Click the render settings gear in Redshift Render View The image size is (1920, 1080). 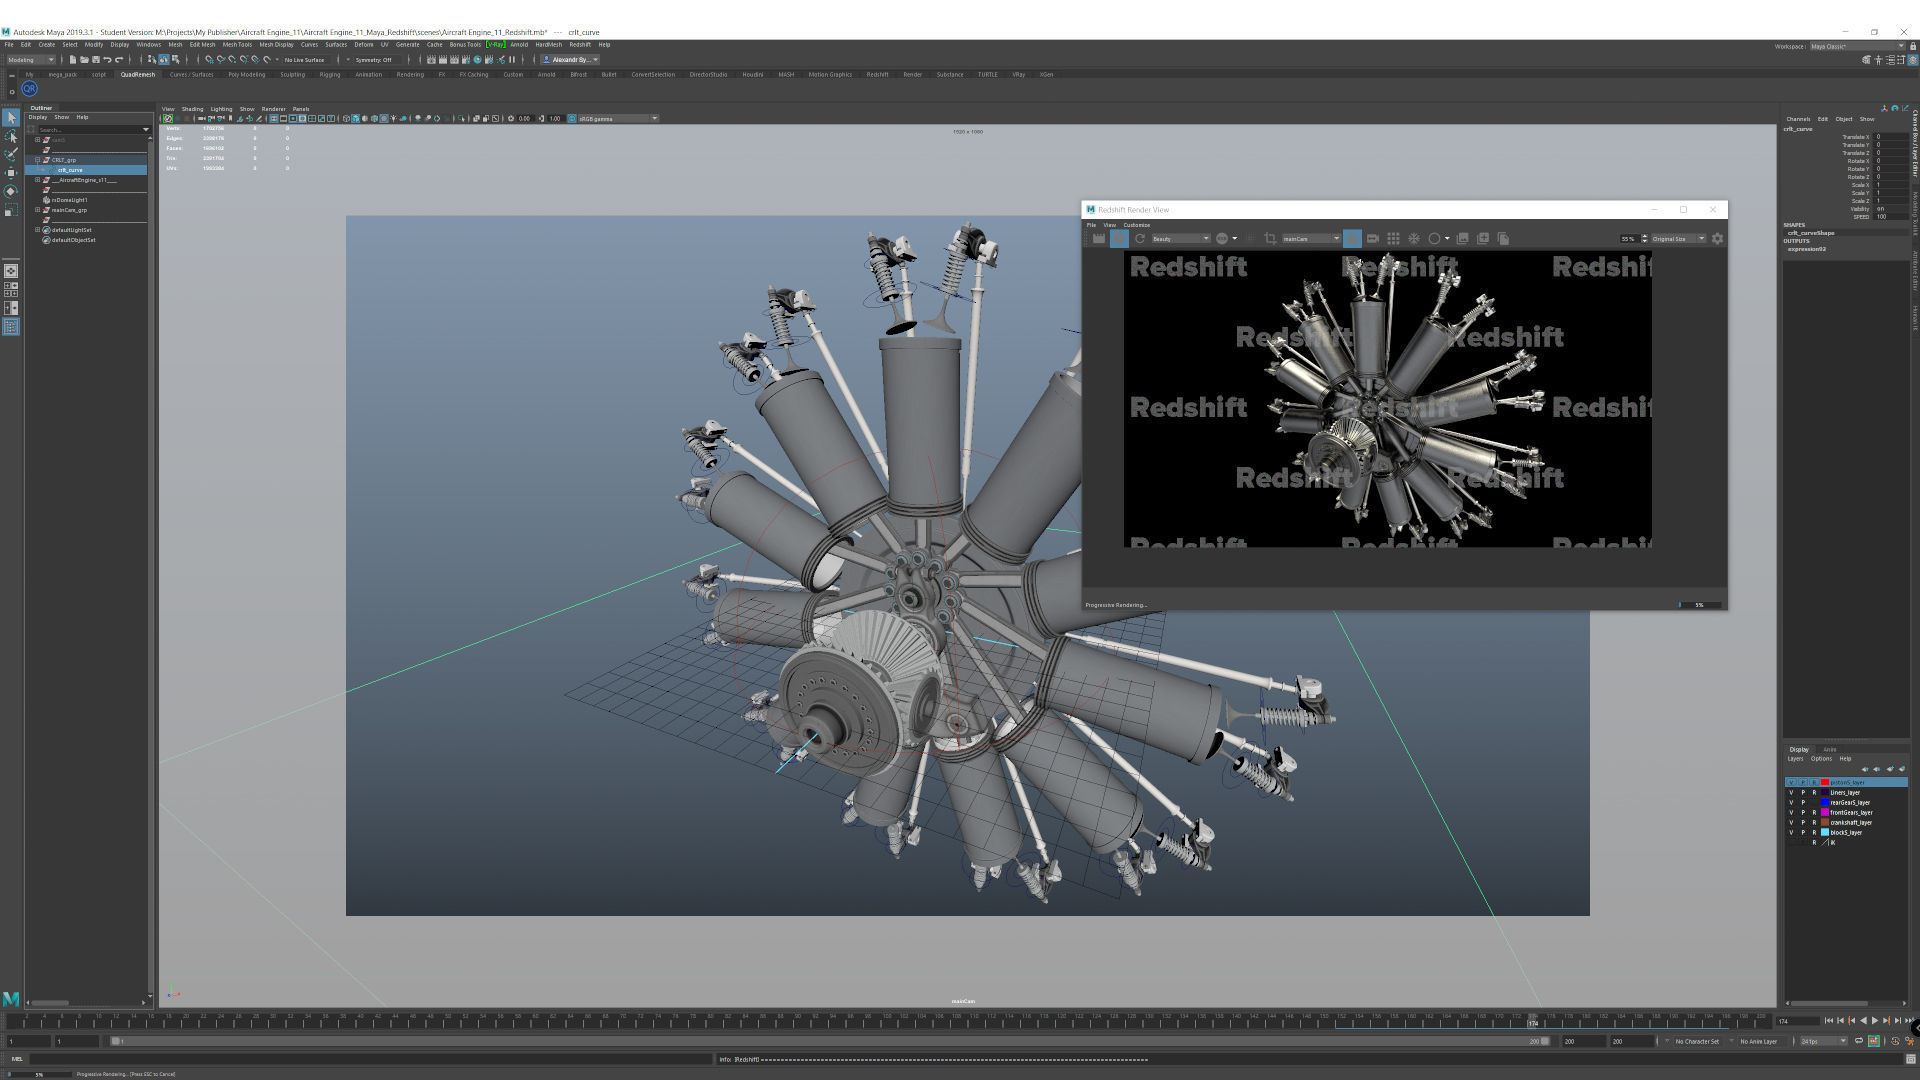click(1717, 238)
